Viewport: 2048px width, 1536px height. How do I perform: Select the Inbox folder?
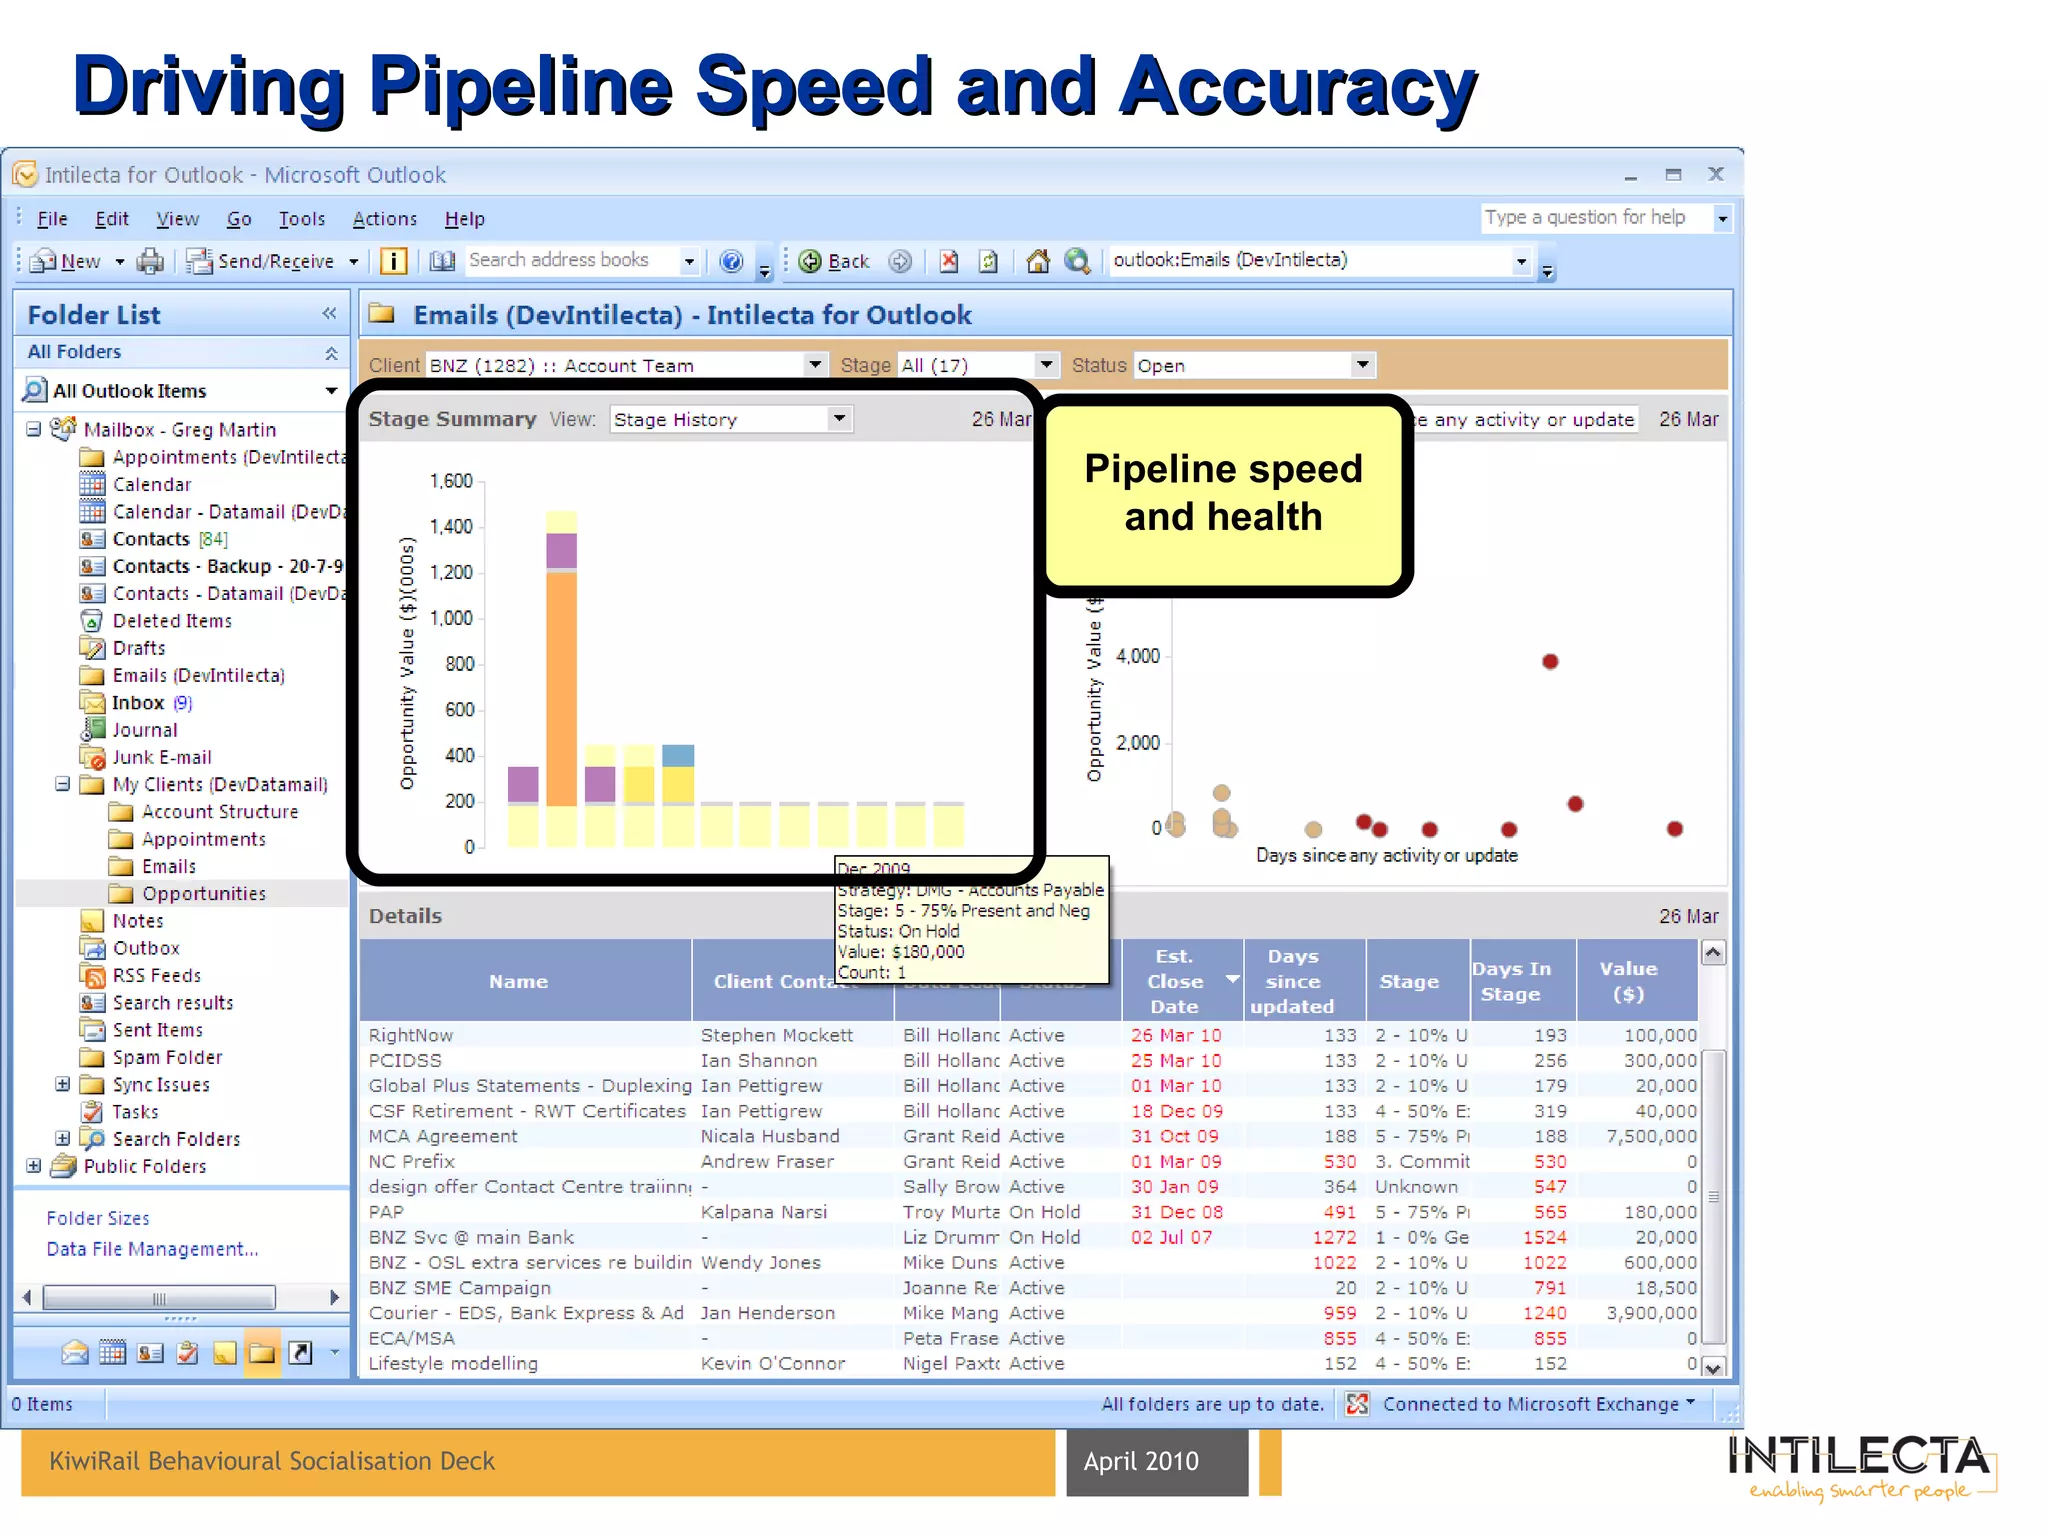[x=137, y=703]
